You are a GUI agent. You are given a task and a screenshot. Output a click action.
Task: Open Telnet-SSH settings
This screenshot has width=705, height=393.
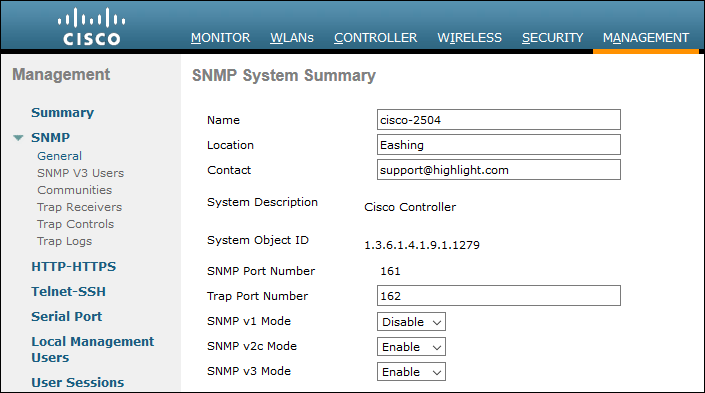tap(68, 292)
